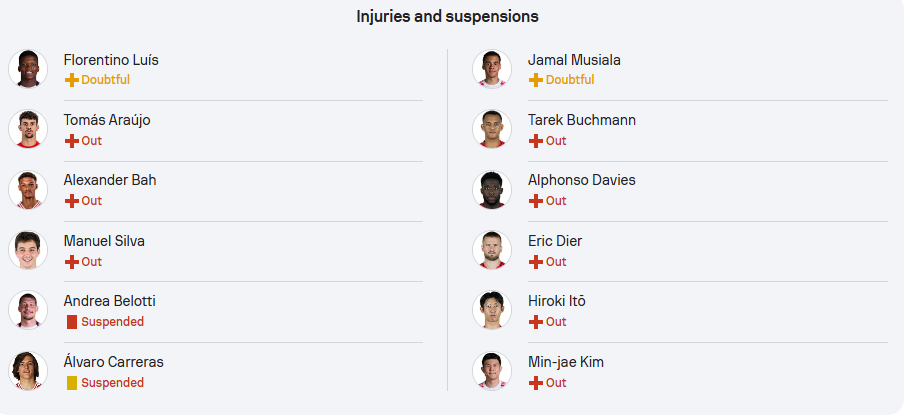910x419 pixels.
Task: Click the yellow doubtful cross beside Florentino Luís
Action: point(71,80)
